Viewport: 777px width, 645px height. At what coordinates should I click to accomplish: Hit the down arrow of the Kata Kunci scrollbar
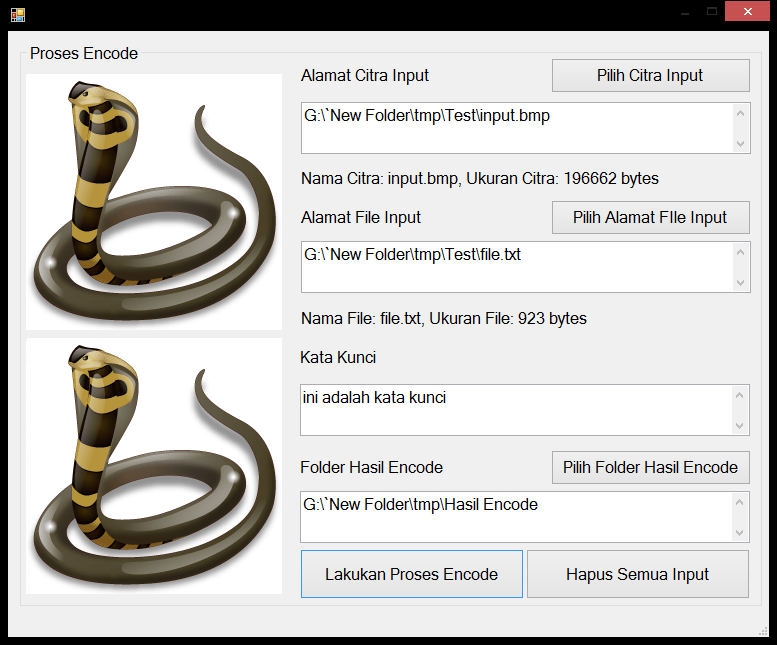pyautogui.click(x=740, y=426)
